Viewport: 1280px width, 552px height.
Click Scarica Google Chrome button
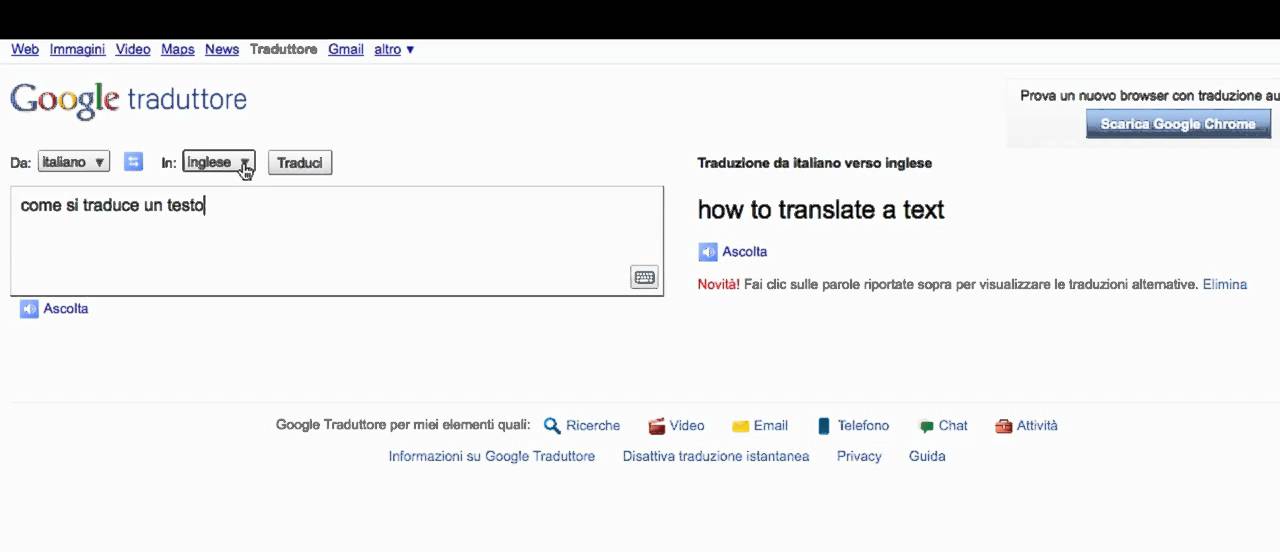(1178, 124)
